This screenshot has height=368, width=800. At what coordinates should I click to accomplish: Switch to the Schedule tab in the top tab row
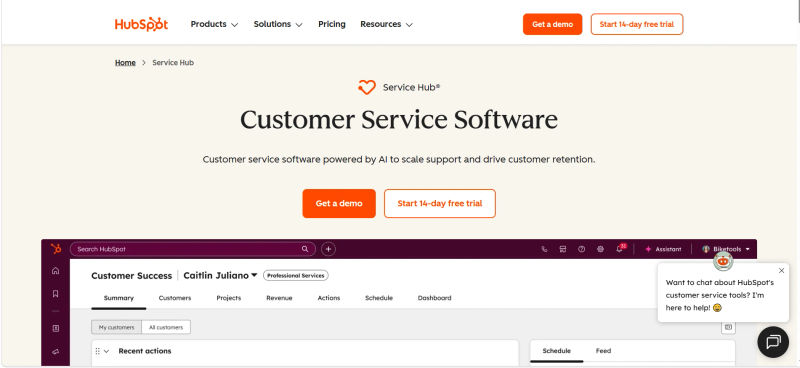[x=379, y=298]
